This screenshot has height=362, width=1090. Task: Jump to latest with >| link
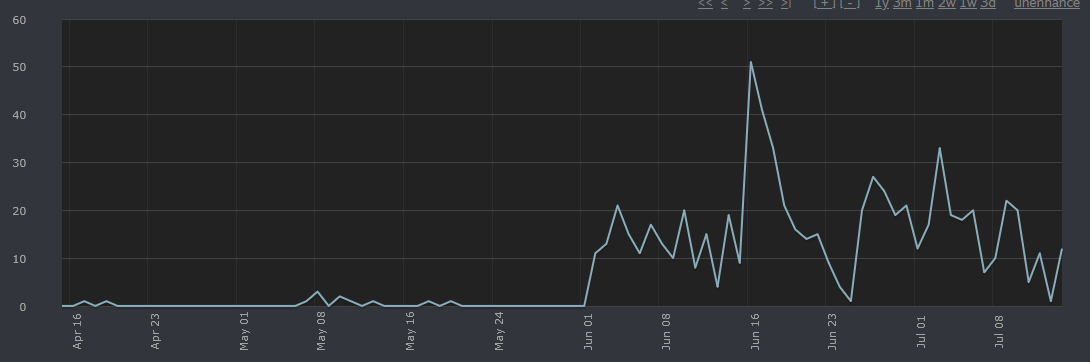[x=786, y=3]
